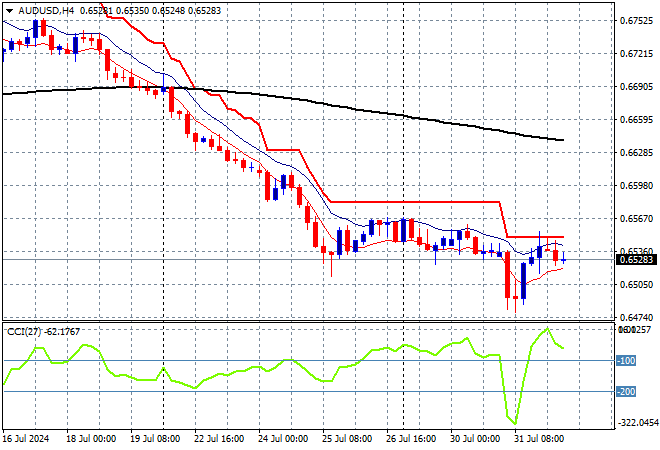This screenshot has height=450, width=660.
Task: Click the AUDUSD,H4 chart title text
Action: (x=46, y=11)
